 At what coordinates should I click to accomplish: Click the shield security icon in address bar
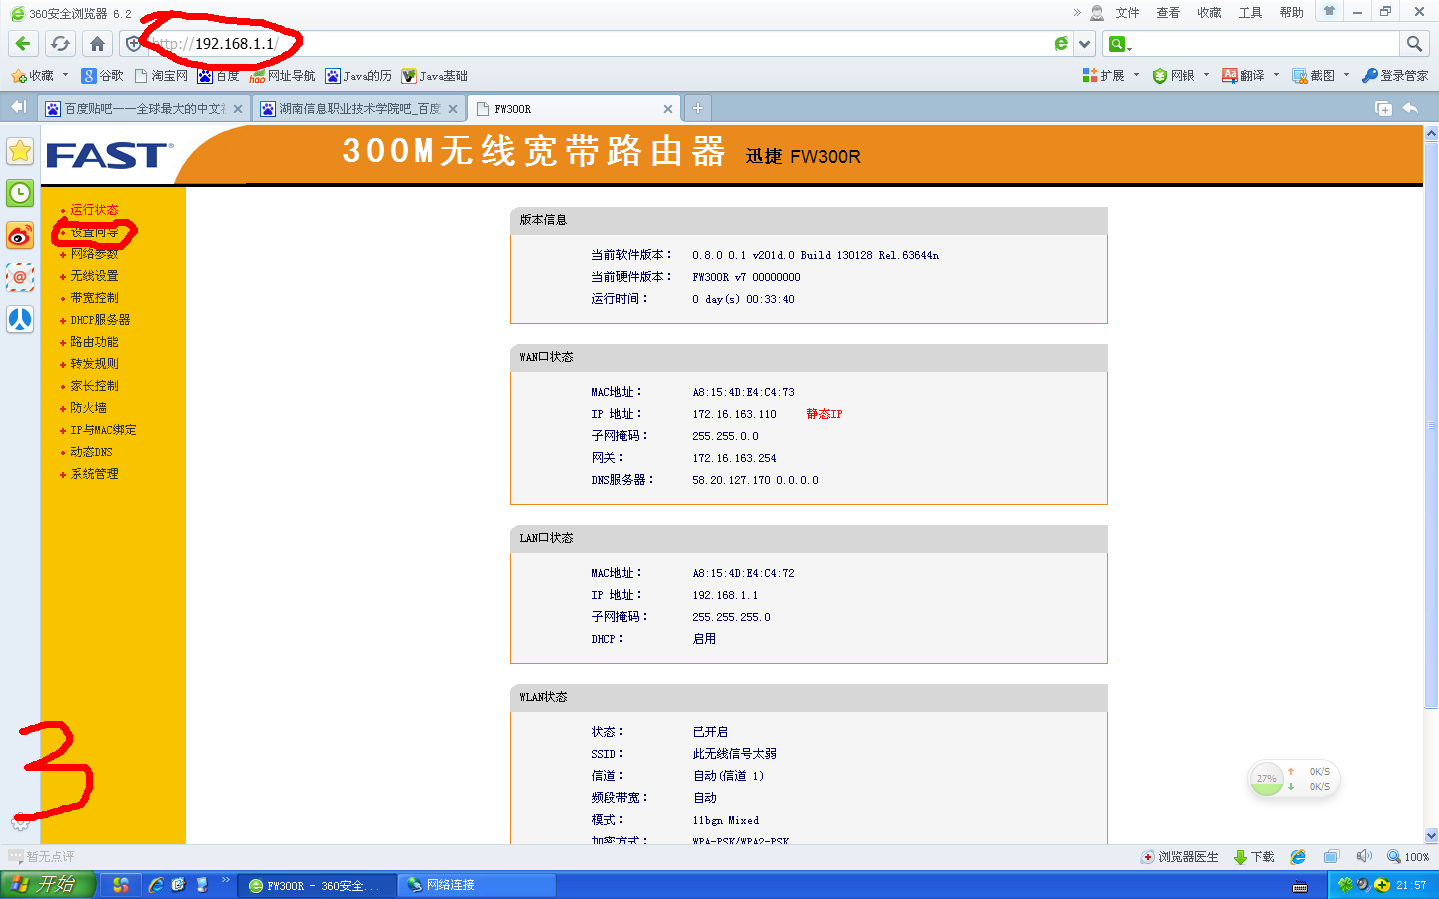pyautogui.click(x=133, y=44)
